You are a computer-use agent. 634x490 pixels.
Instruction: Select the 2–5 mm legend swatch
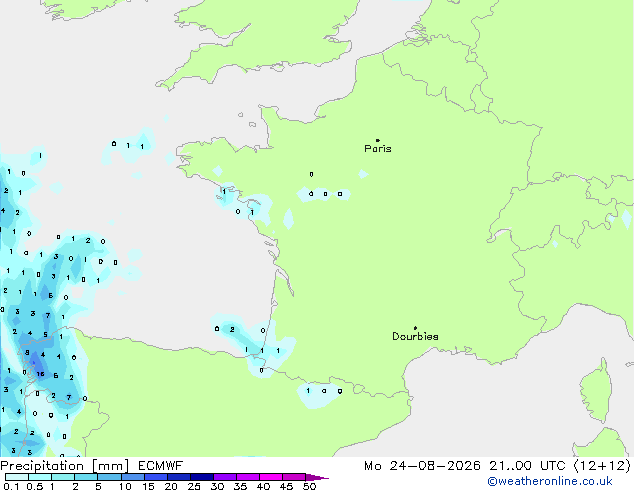coord(86,477)
